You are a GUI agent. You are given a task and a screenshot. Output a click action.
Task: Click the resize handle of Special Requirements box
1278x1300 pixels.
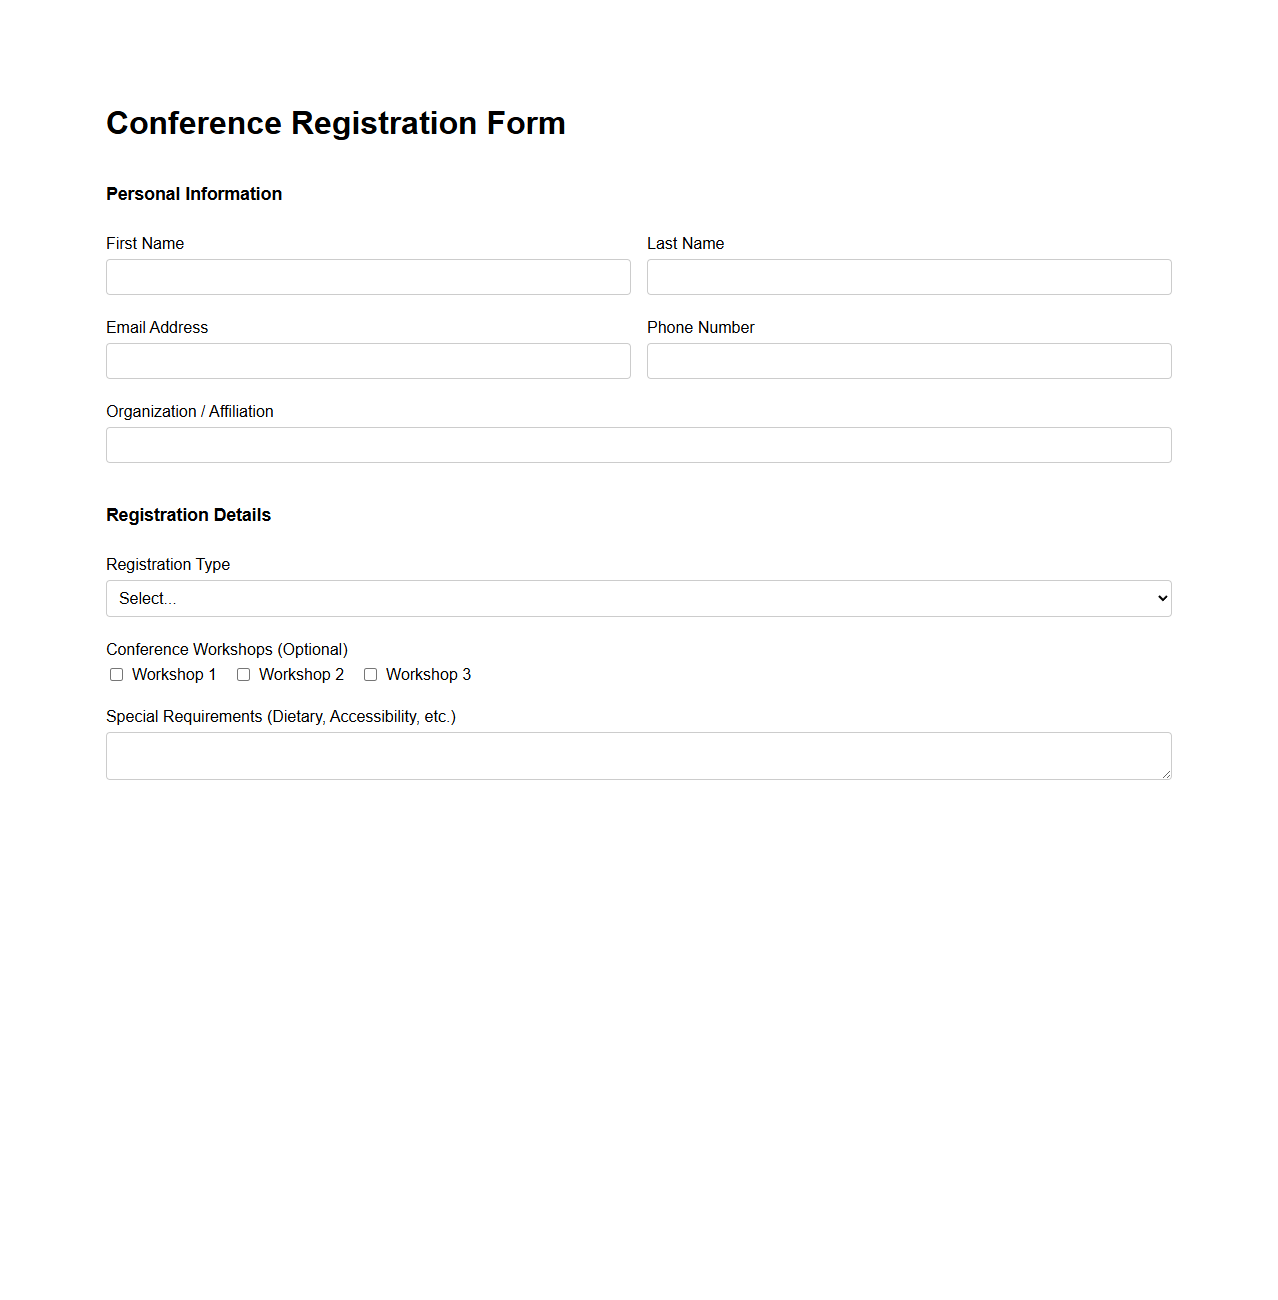pos(1165,773)
